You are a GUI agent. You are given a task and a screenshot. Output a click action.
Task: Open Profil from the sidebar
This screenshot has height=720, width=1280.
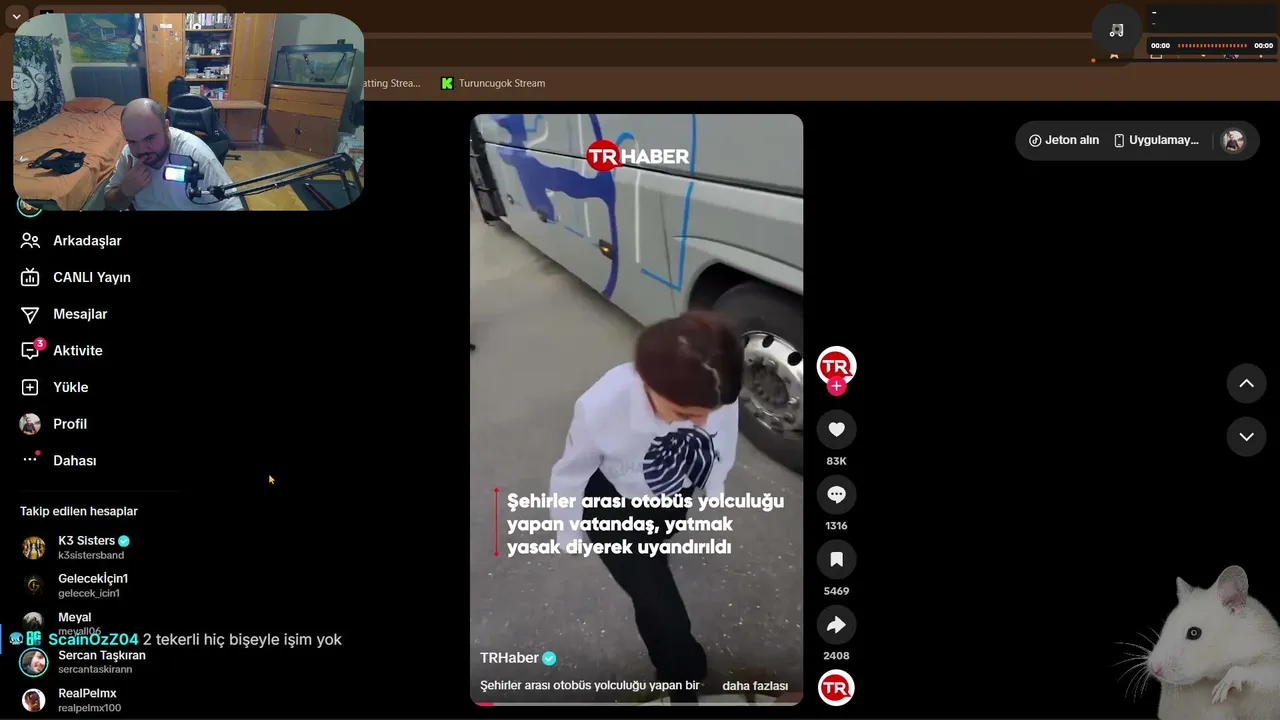54,424
